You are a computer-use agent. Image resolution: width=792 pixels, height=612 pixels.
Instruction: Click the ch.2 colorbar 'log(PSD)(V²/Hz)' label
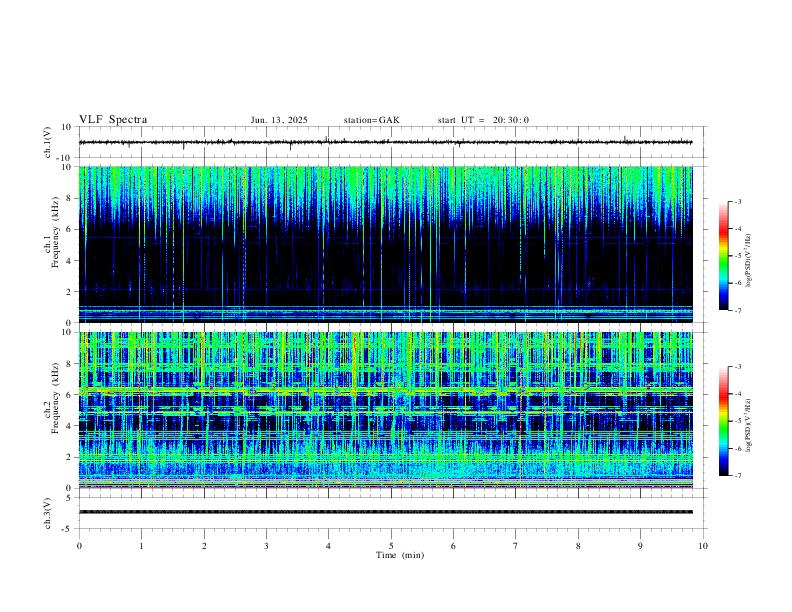(x=749, y=425)
